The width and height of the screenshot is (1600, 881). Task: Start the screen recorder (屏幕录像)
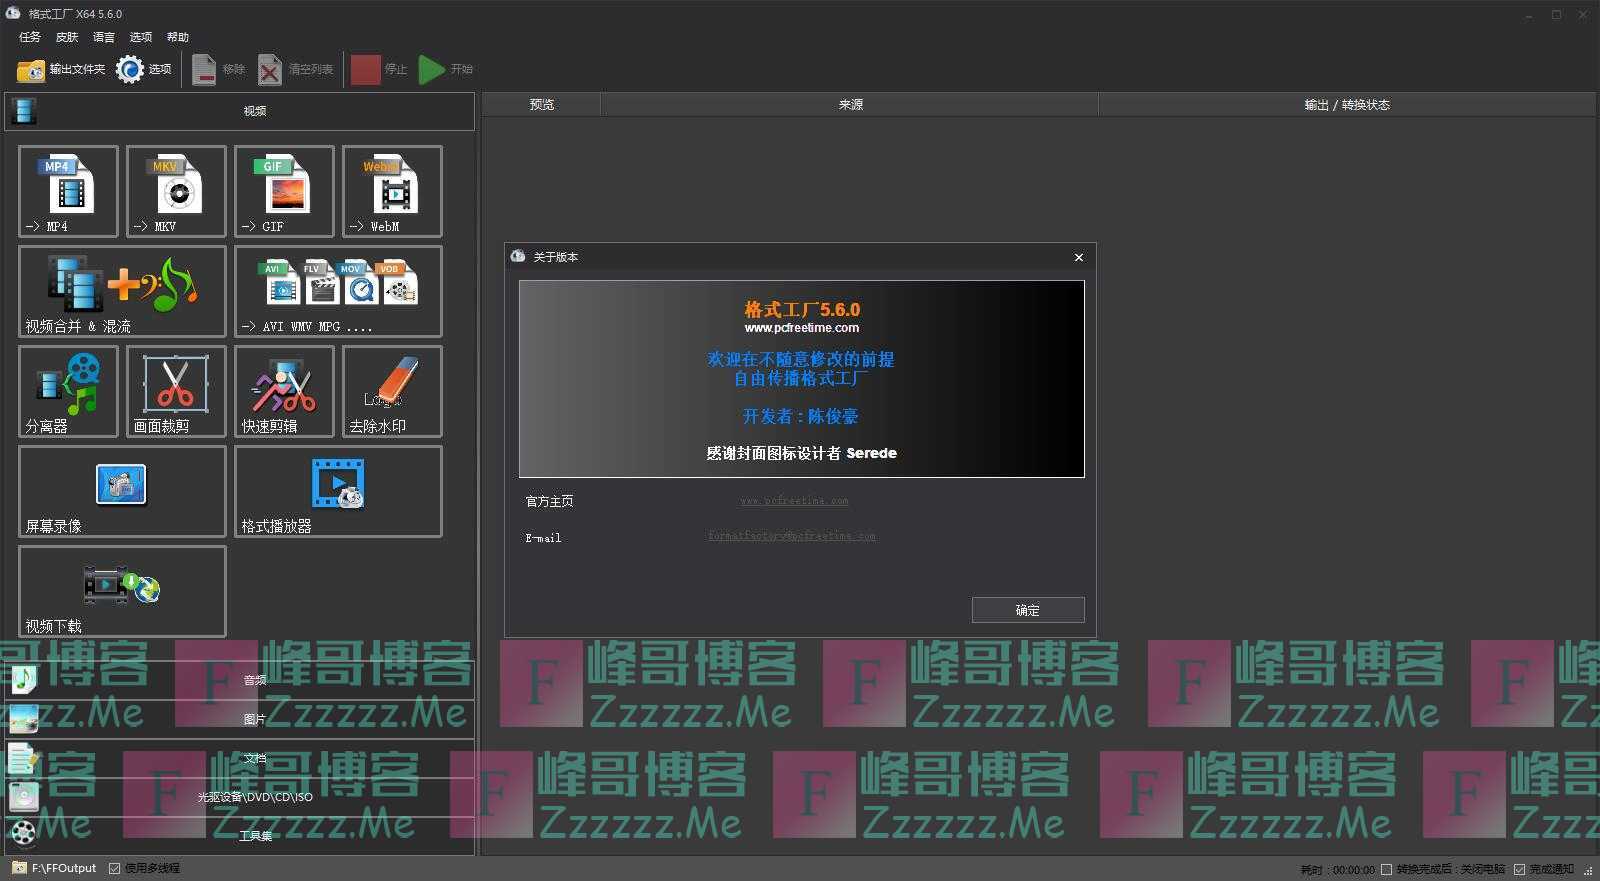coord(122,491)
